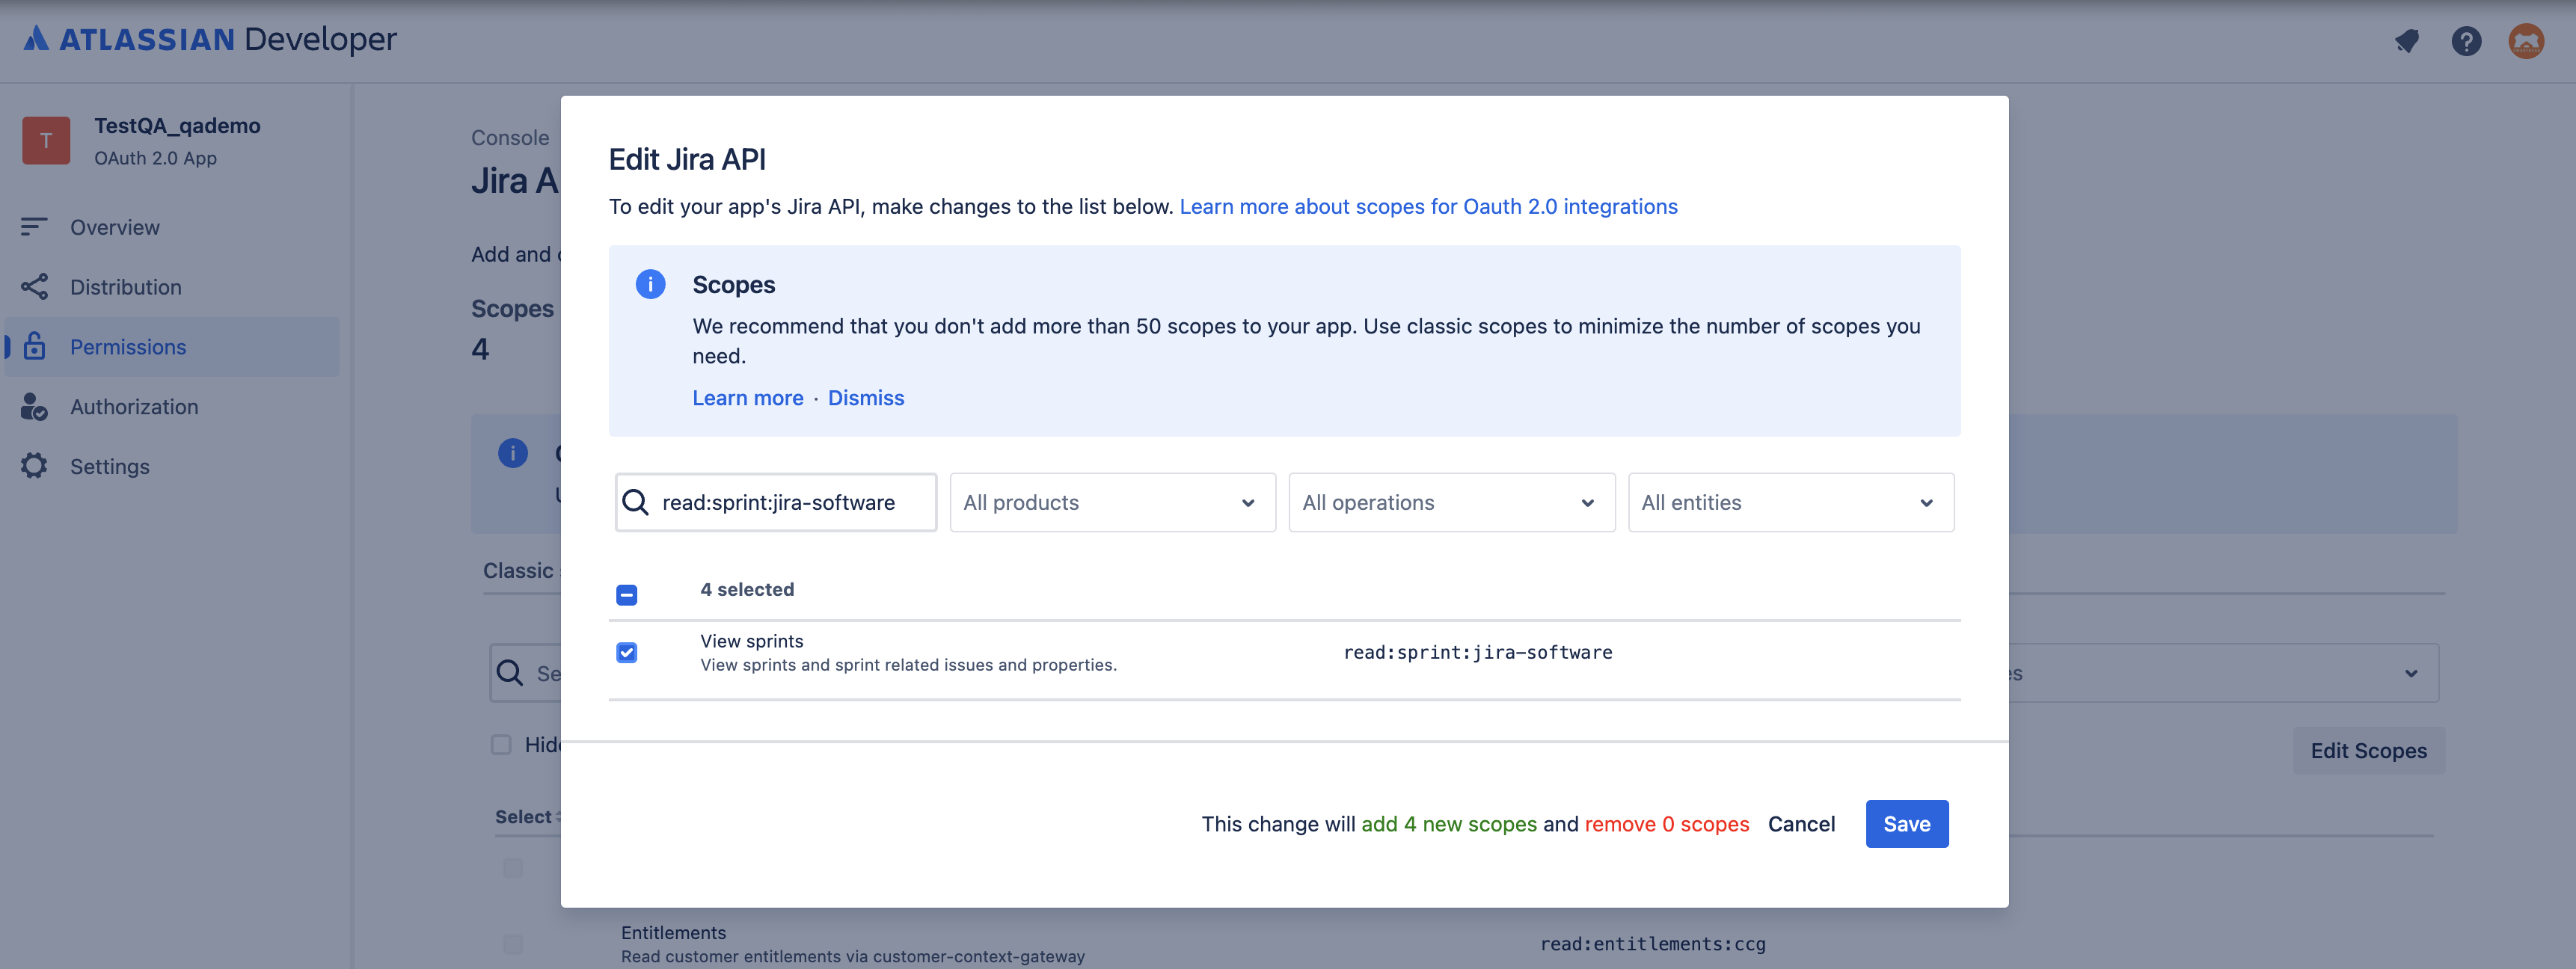Open the All entities dropdown
Viewport: 2576px width, 969px height.
click(1790, 502)
